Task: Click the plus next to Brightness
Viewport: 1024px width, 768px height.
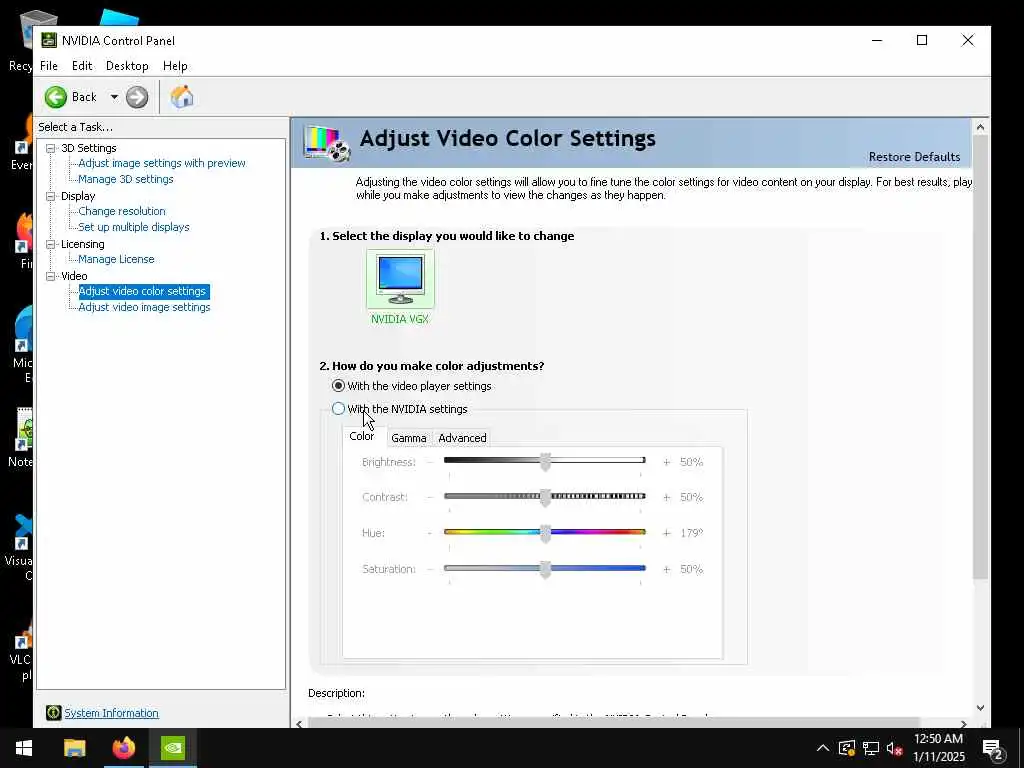Action: pyautogui.click(x=666, y=462)
